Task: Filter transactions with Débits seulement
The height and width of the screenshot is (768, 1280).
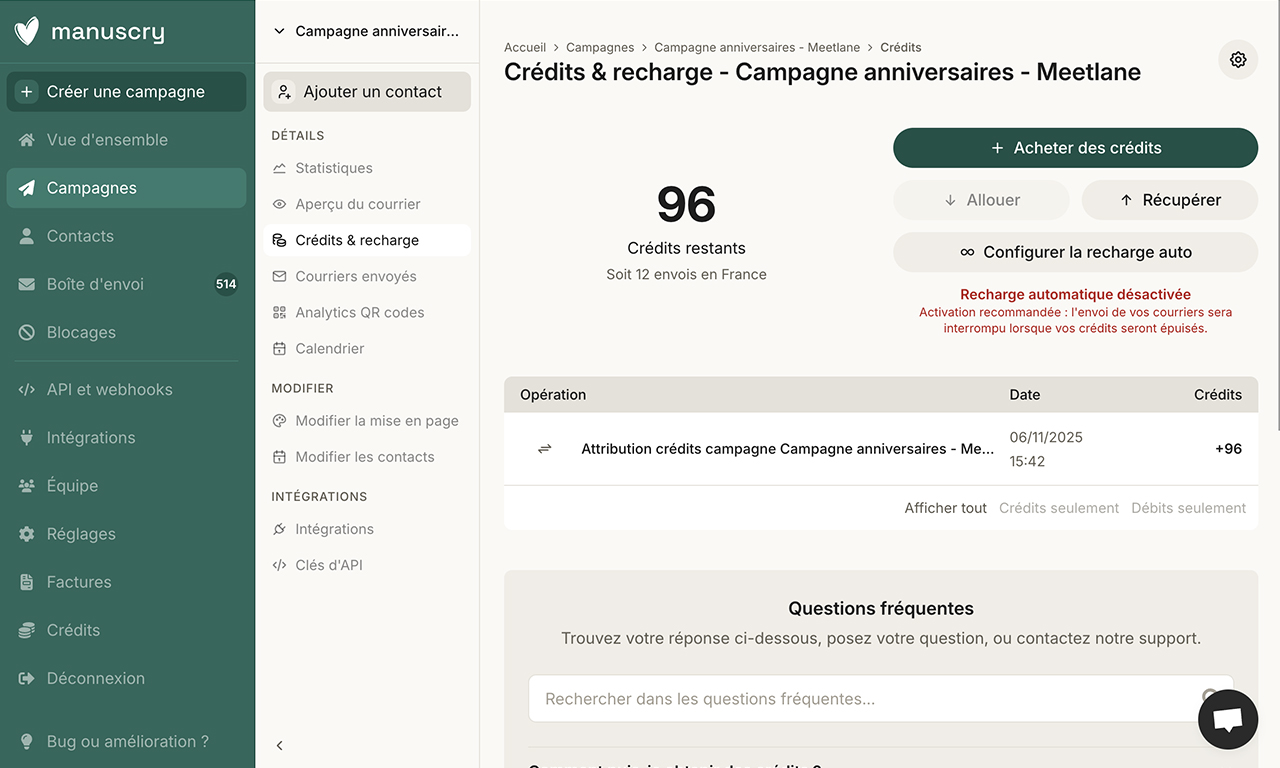Action: click(x=1189, y=507)
